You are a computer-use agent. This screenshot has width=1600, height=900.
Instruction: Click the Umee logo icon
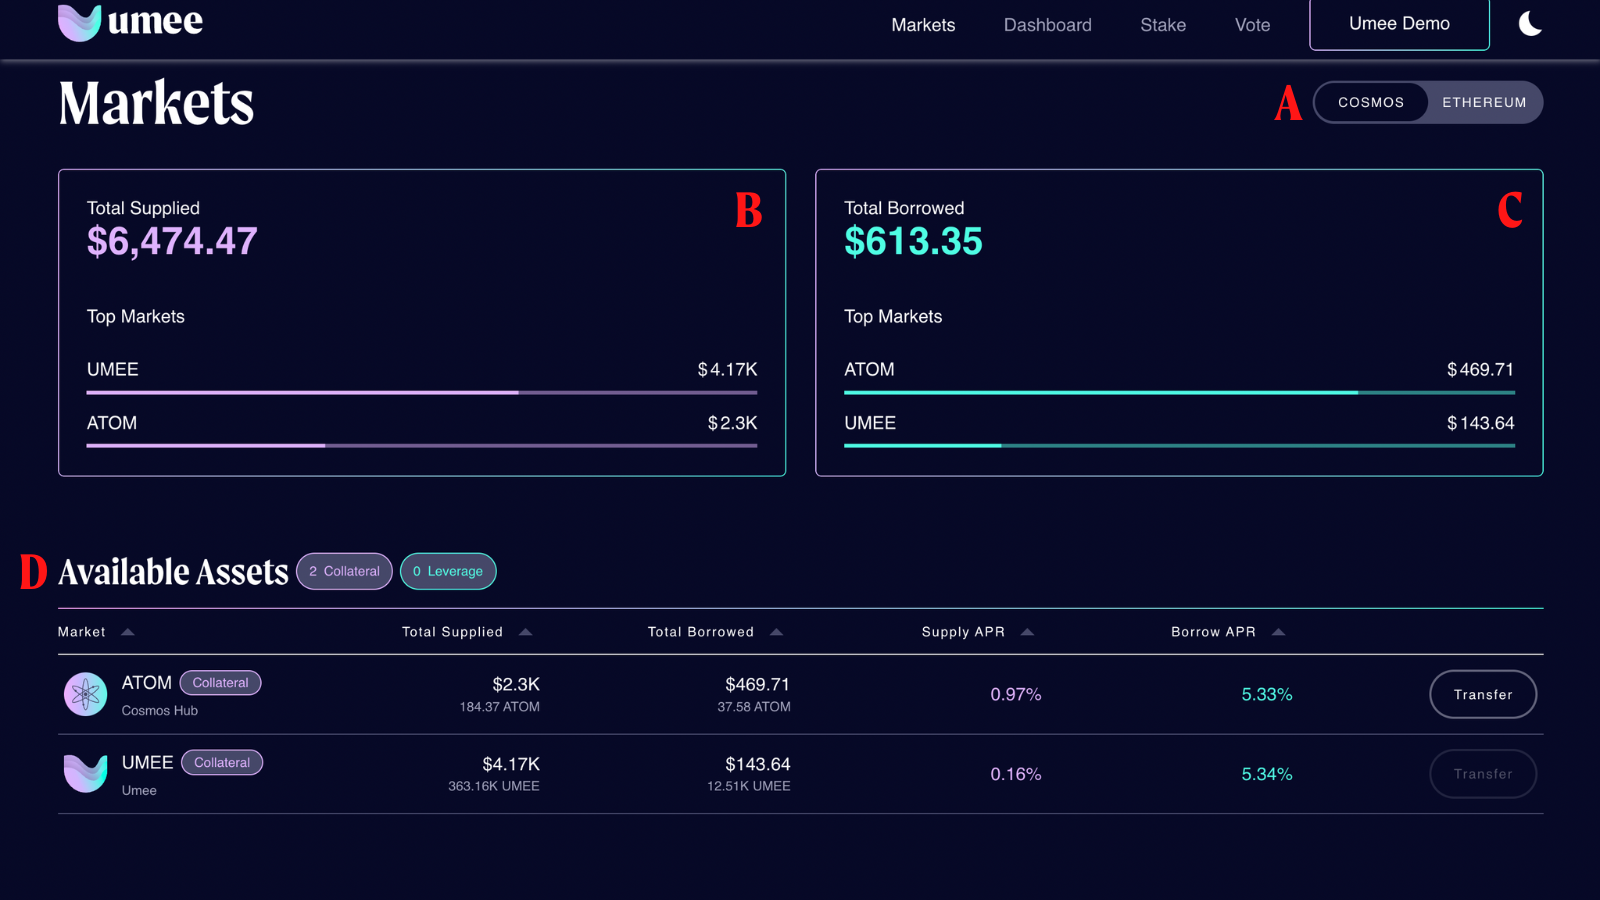click(80, 22)
